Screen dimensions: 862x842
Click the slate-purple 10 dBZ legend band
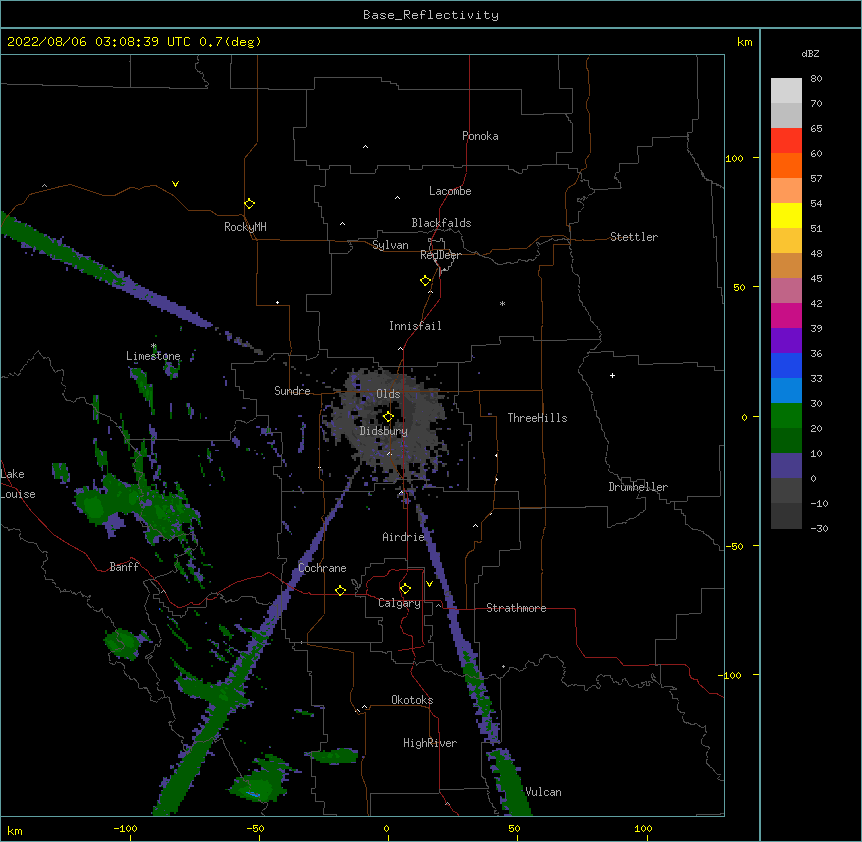tap(786, 466)
